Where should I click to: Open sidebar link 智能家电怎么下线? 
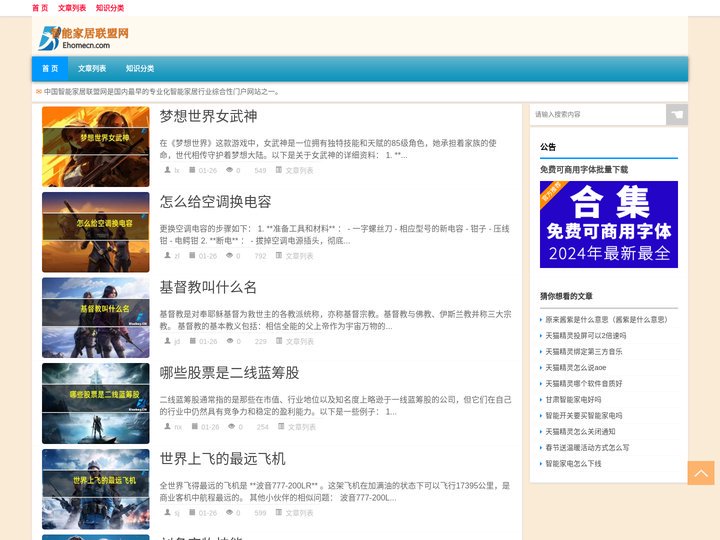573,464
